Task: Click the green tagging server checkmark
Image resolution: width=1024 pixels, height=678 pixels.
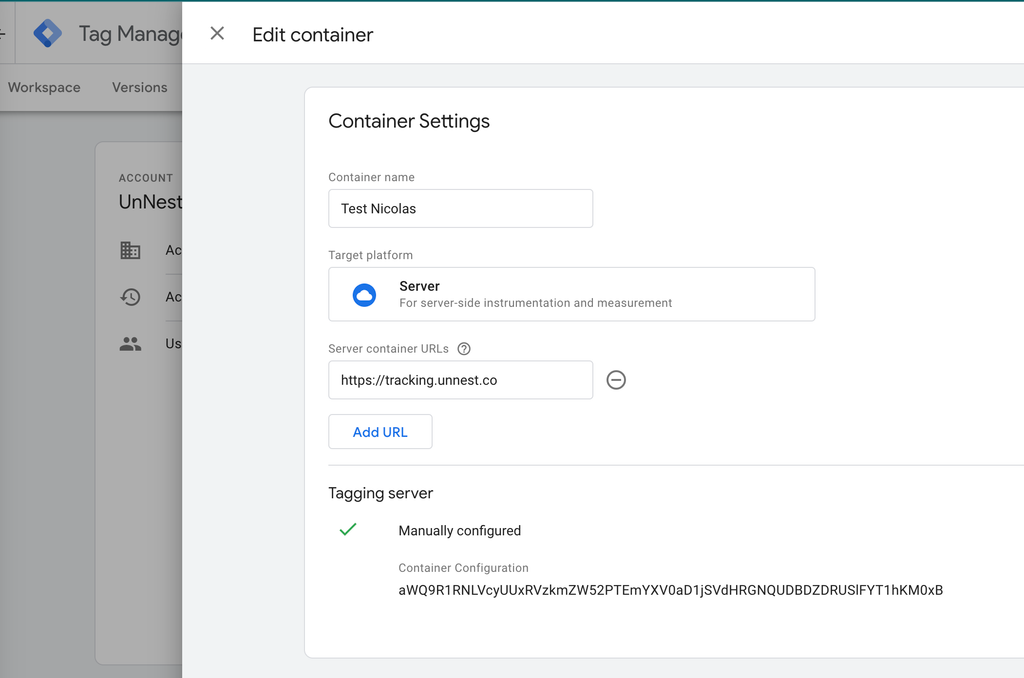Action: 348,530
